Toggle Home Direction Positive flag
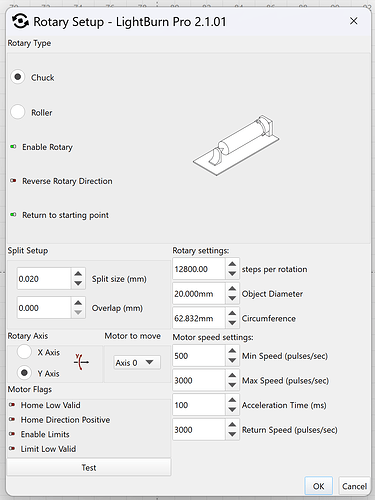The image size is (375, 500). 12,419
